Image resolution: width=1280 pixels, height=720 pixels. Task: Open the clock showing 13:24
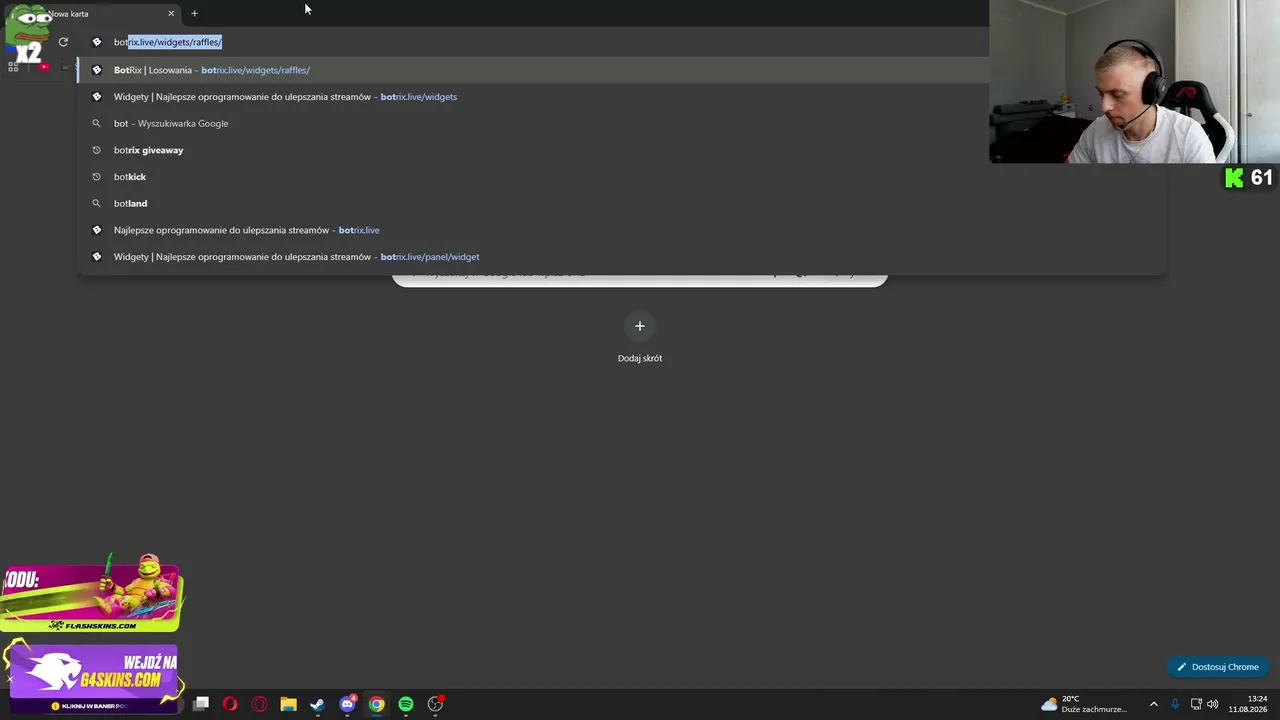click(1250, 704)
